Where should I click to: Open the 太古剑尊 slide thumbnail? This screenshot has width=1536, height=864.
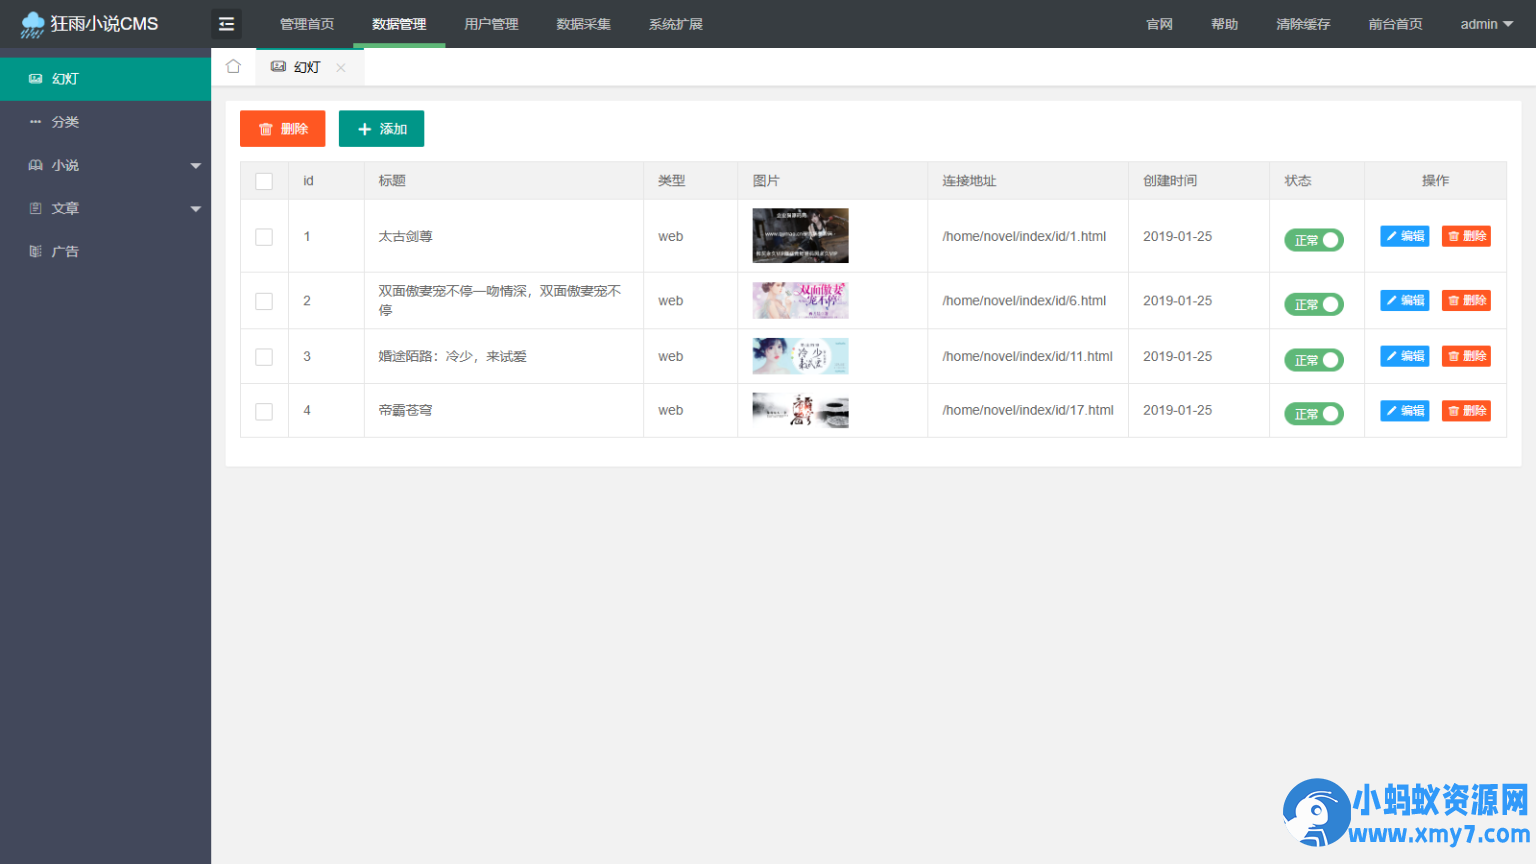tap(800, 236)
